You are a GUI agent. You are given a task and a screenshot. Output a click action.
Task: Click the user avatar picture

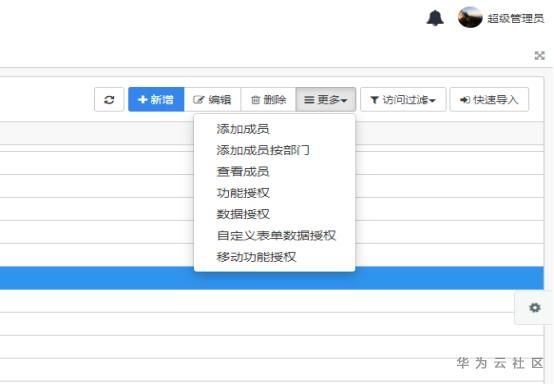pos(470,17)
